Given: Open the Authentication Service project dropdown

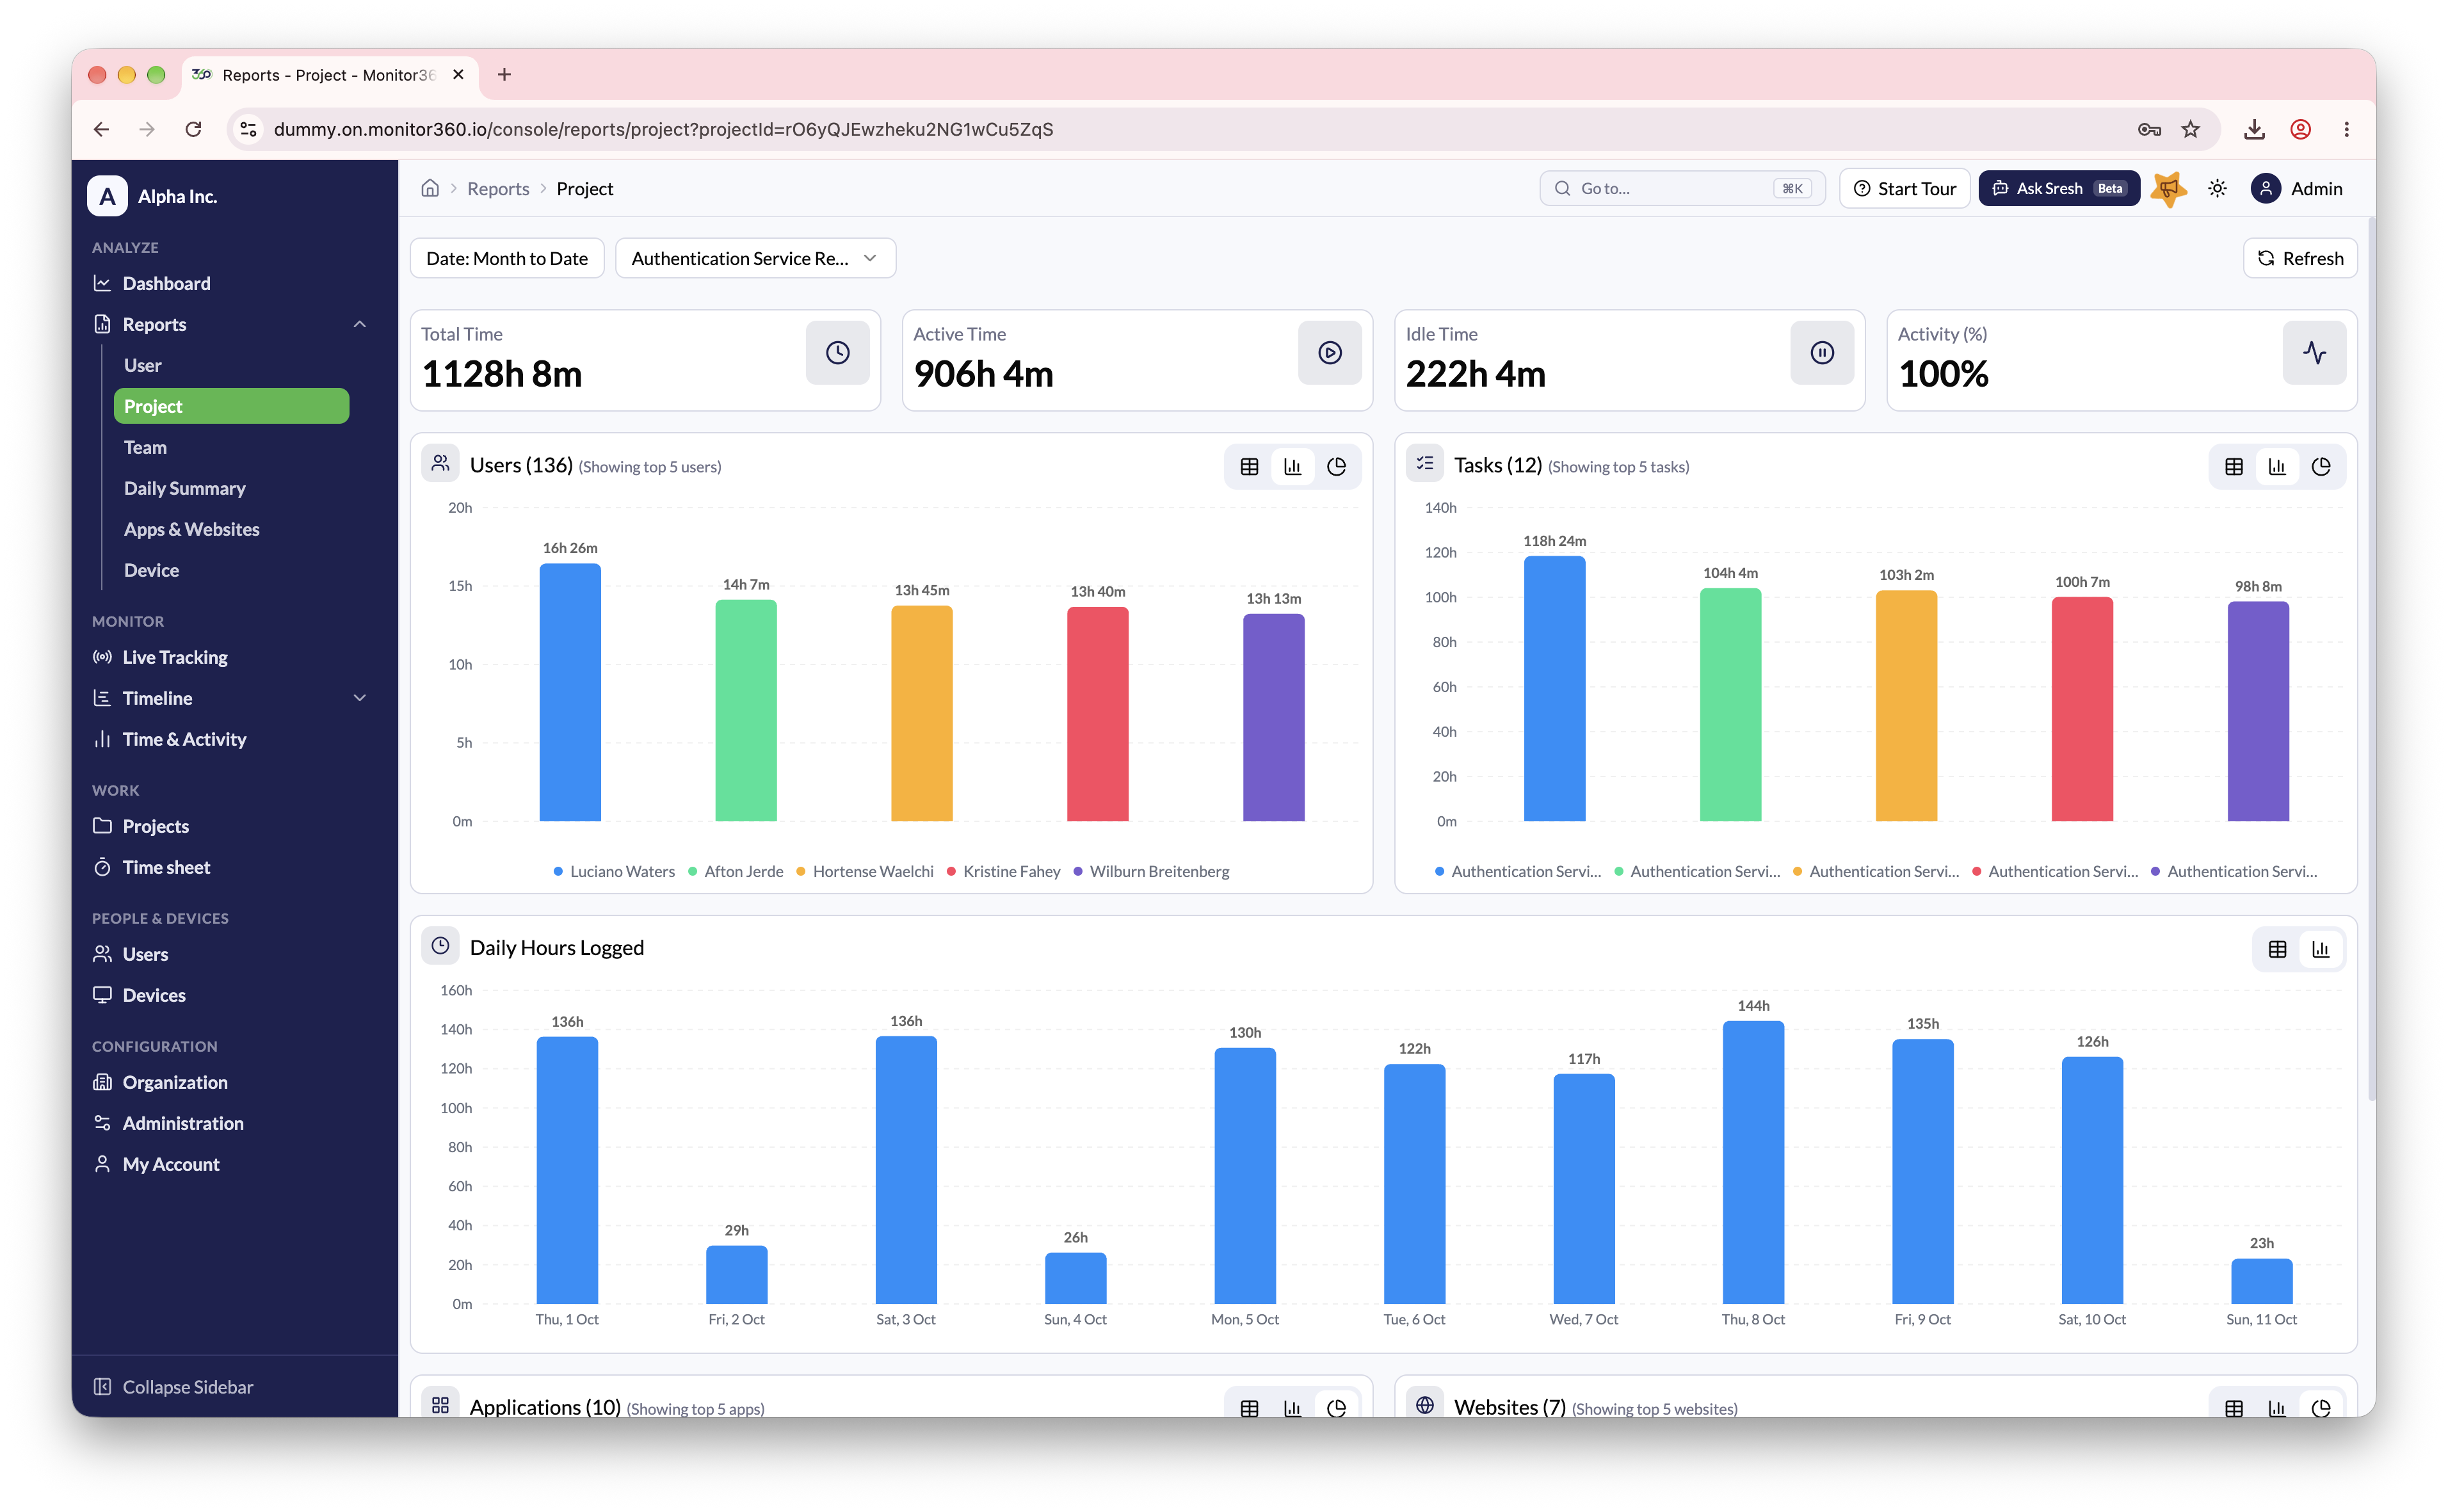Looking at the screenshot, I should point(755,258).
